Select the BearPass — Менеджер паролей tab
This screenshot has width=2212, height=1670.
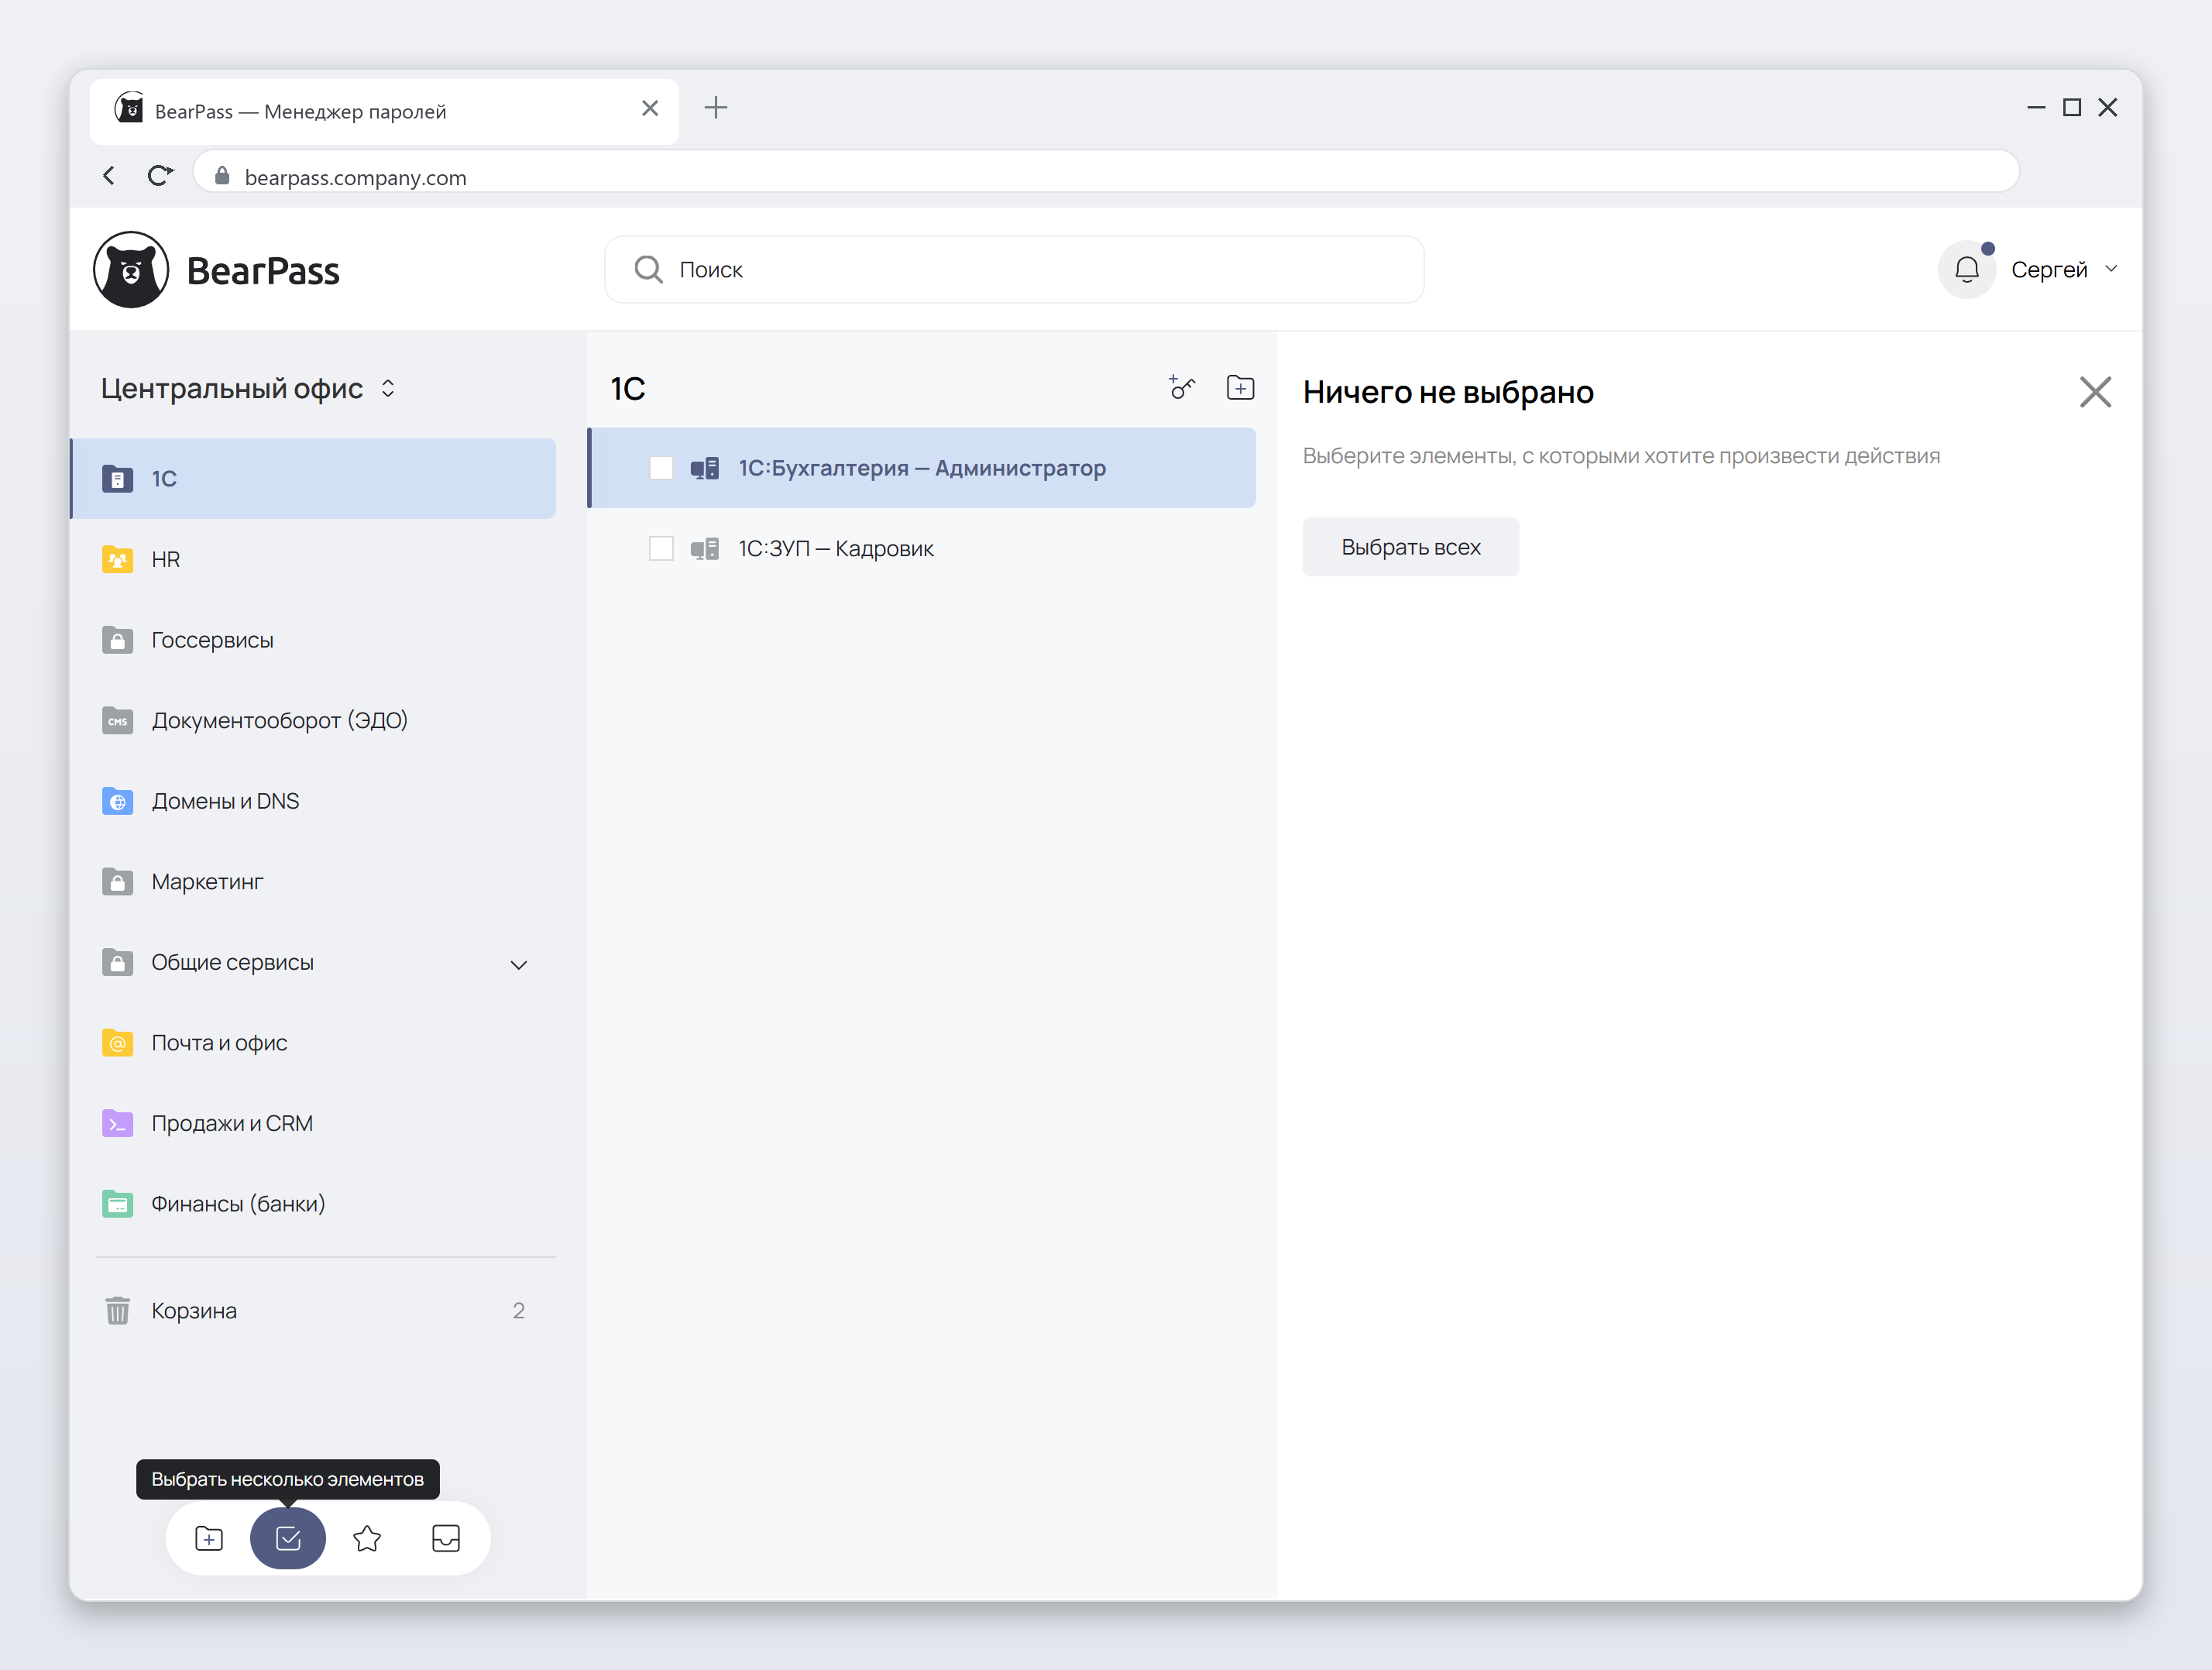tap(384, 111)
